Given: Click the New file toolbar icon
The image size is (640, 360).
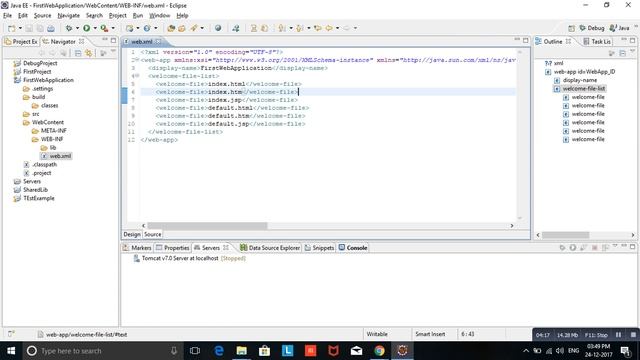Looking at the screenshot, I should (x=11, y=28).
